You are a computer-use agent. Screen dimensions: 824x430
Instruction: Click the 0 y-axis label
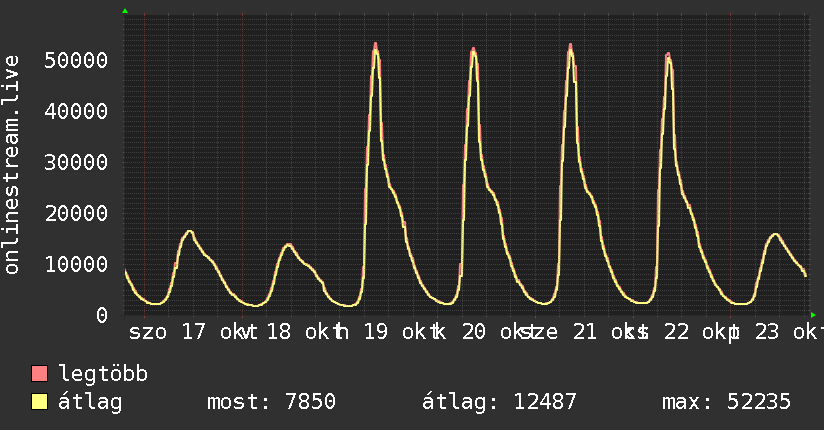tap(102, 315)
